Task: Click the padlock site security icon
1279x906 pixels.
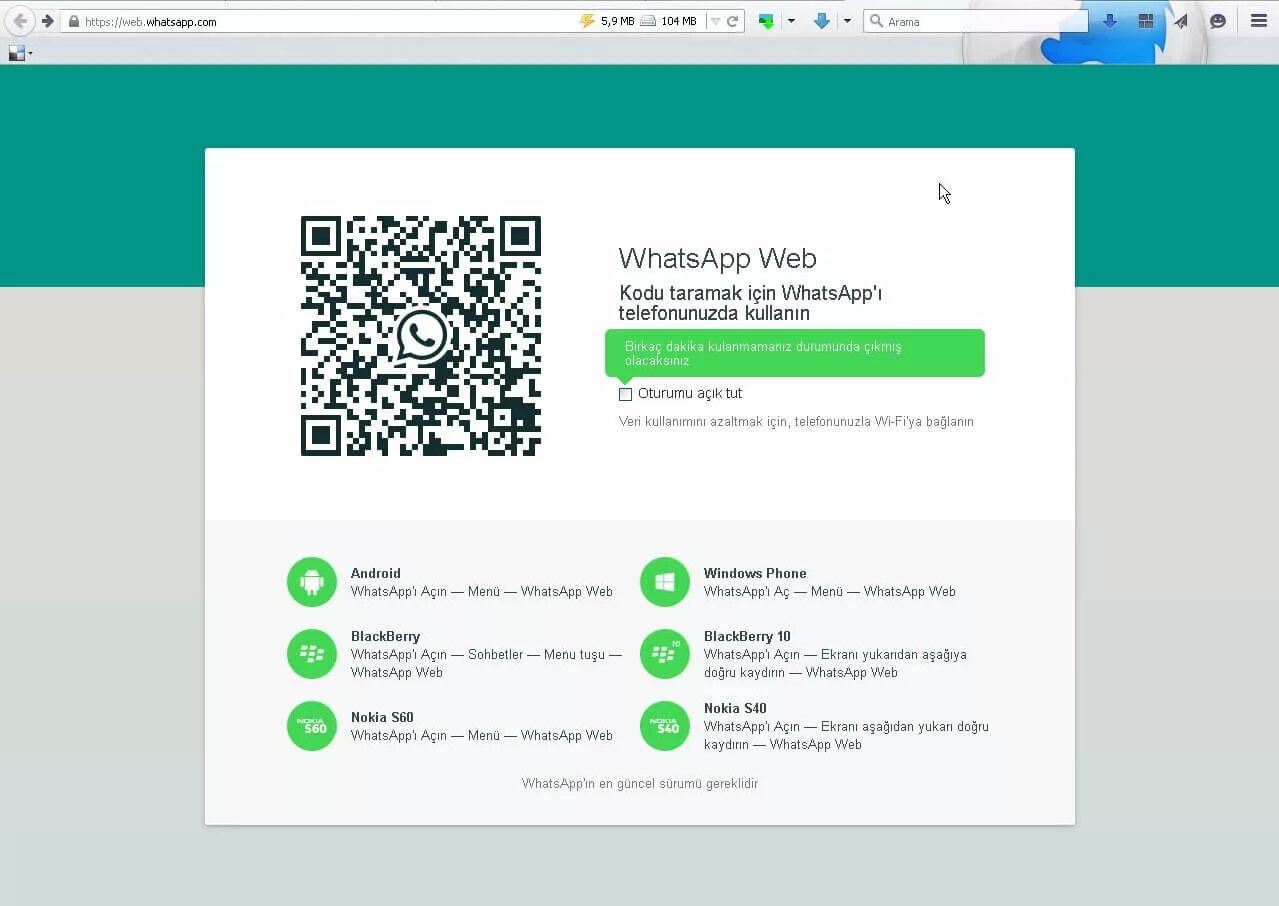Action: 73,21
